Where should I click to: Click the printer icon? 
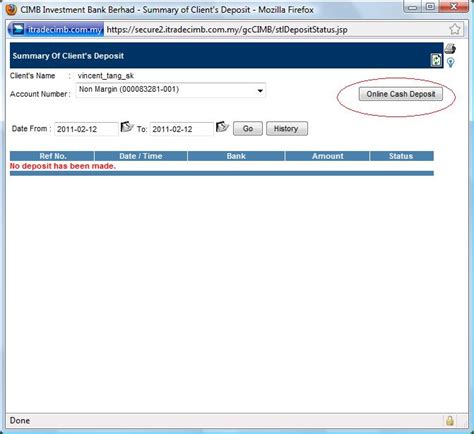[x=450, y=49]
